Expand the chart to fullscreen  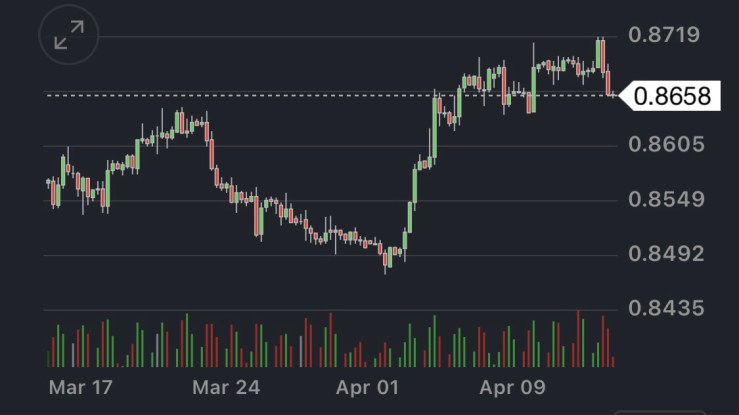point(69,36)
